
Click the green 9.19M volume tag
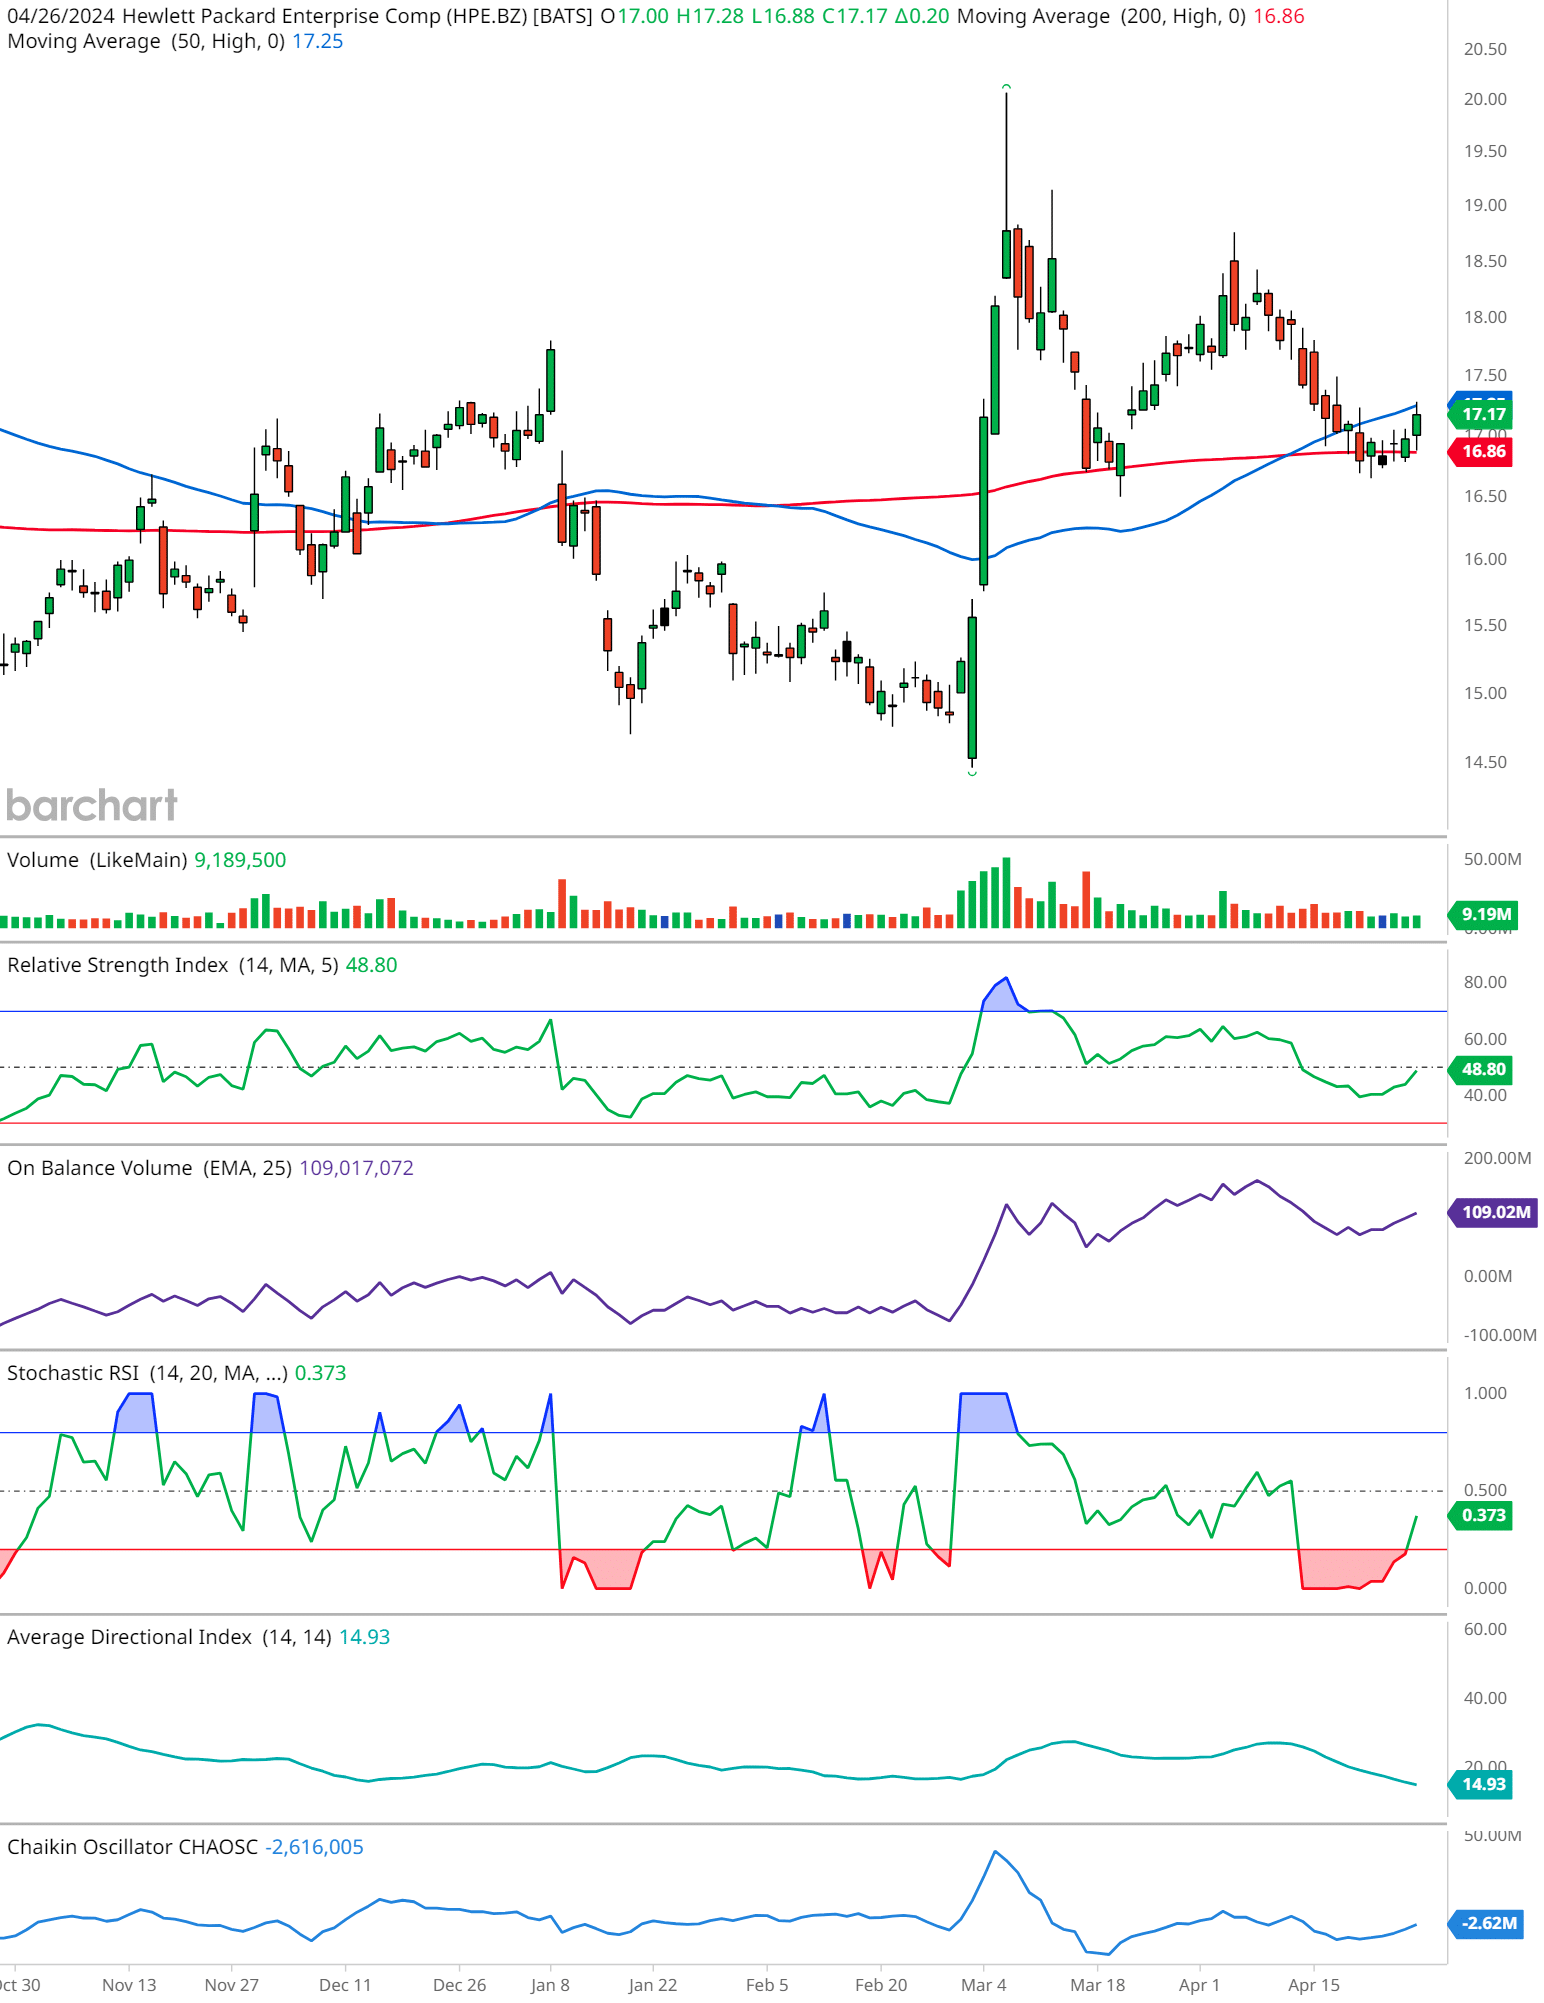point(1485,914)
